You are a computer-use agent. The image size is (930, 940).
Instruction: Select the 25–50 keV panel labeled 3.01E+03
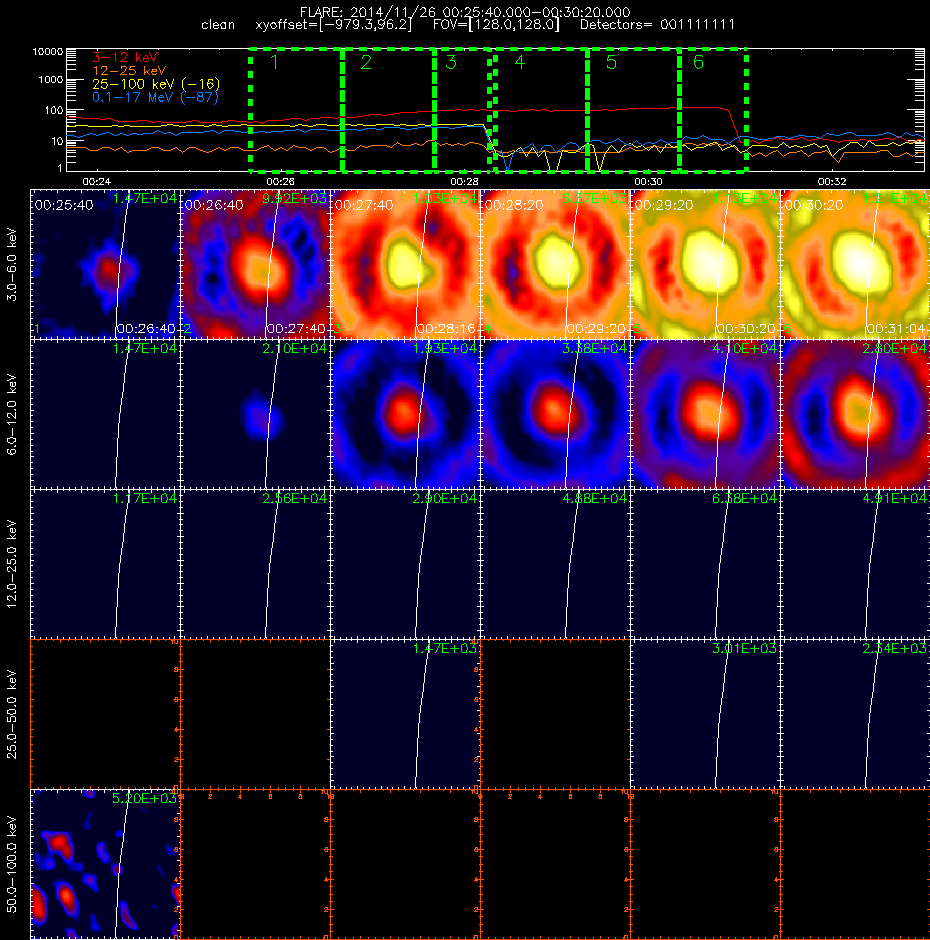[705, 713]
